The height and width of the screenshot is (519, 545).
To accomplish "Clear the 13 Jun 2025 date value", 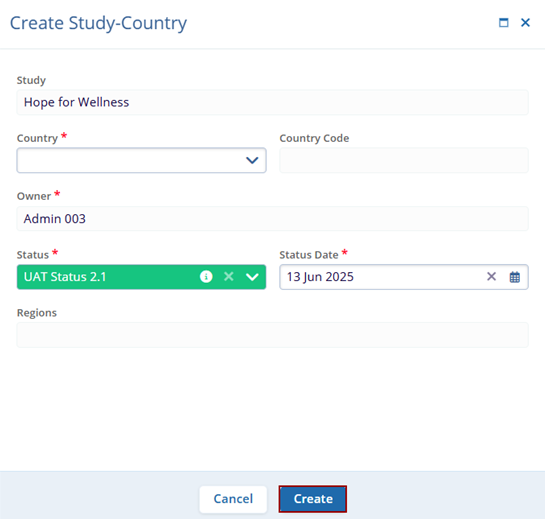I will click(x=491, y=277).
